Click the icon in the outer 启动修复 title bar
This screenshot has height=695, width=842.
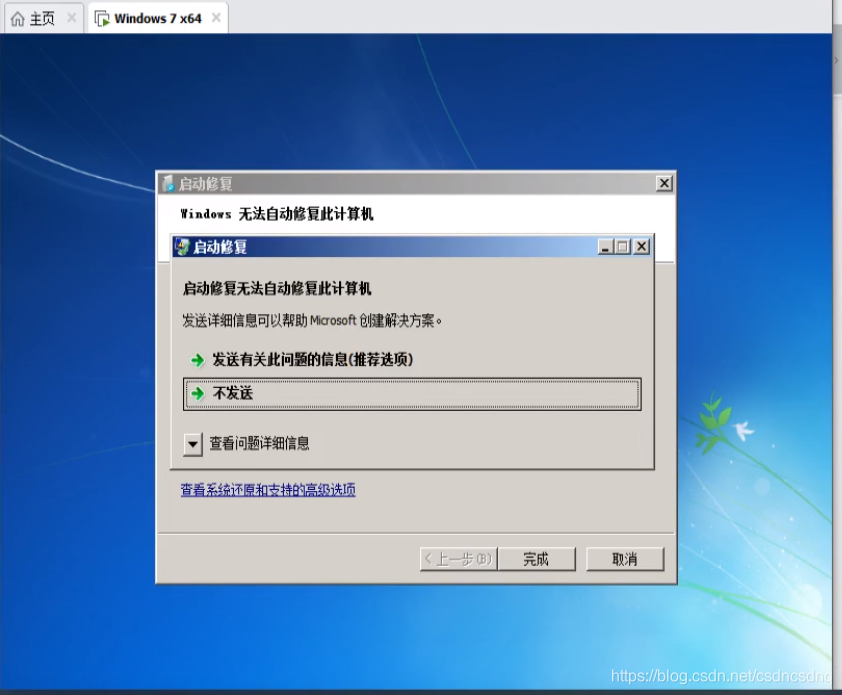click(168, 184)
